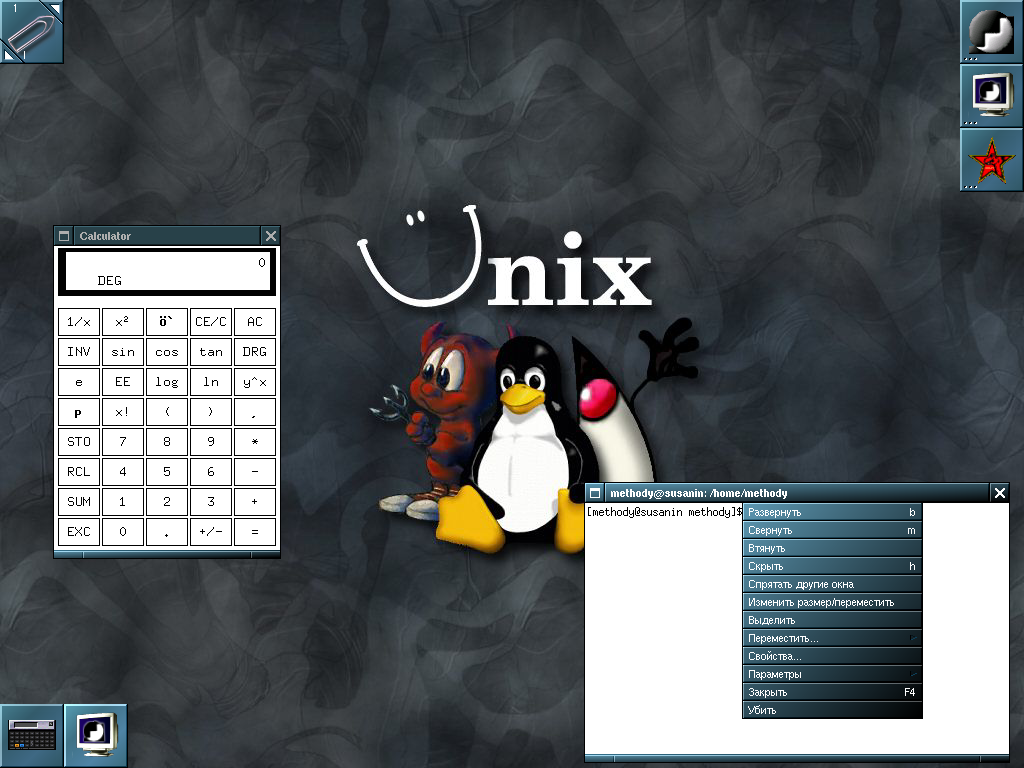Click the paperclip workspace clip at top left

[x=30, y=30]
